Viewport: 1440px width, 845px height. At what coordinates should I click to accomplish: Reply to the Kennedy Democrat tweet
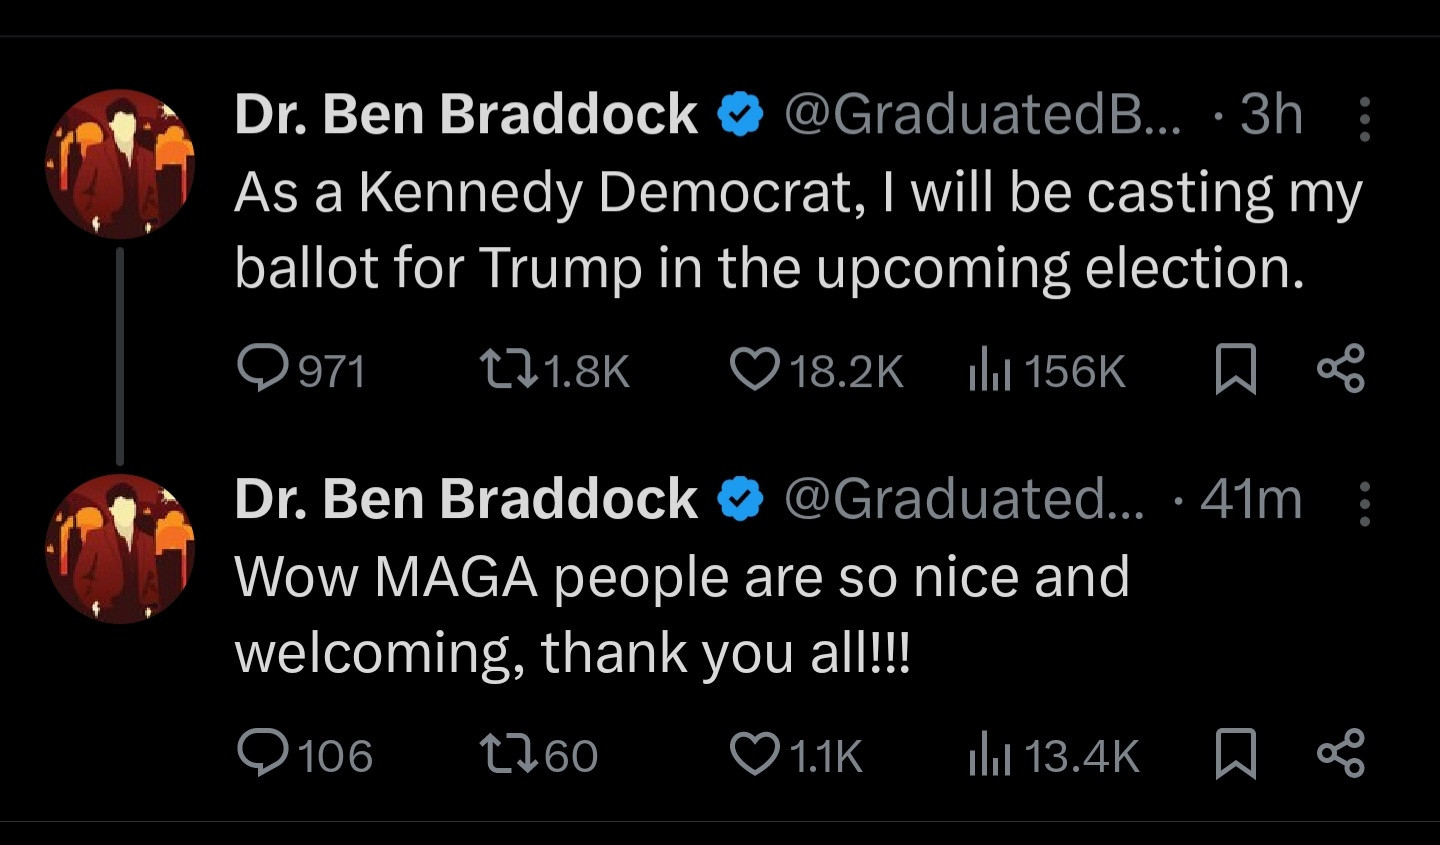(262, 369)
